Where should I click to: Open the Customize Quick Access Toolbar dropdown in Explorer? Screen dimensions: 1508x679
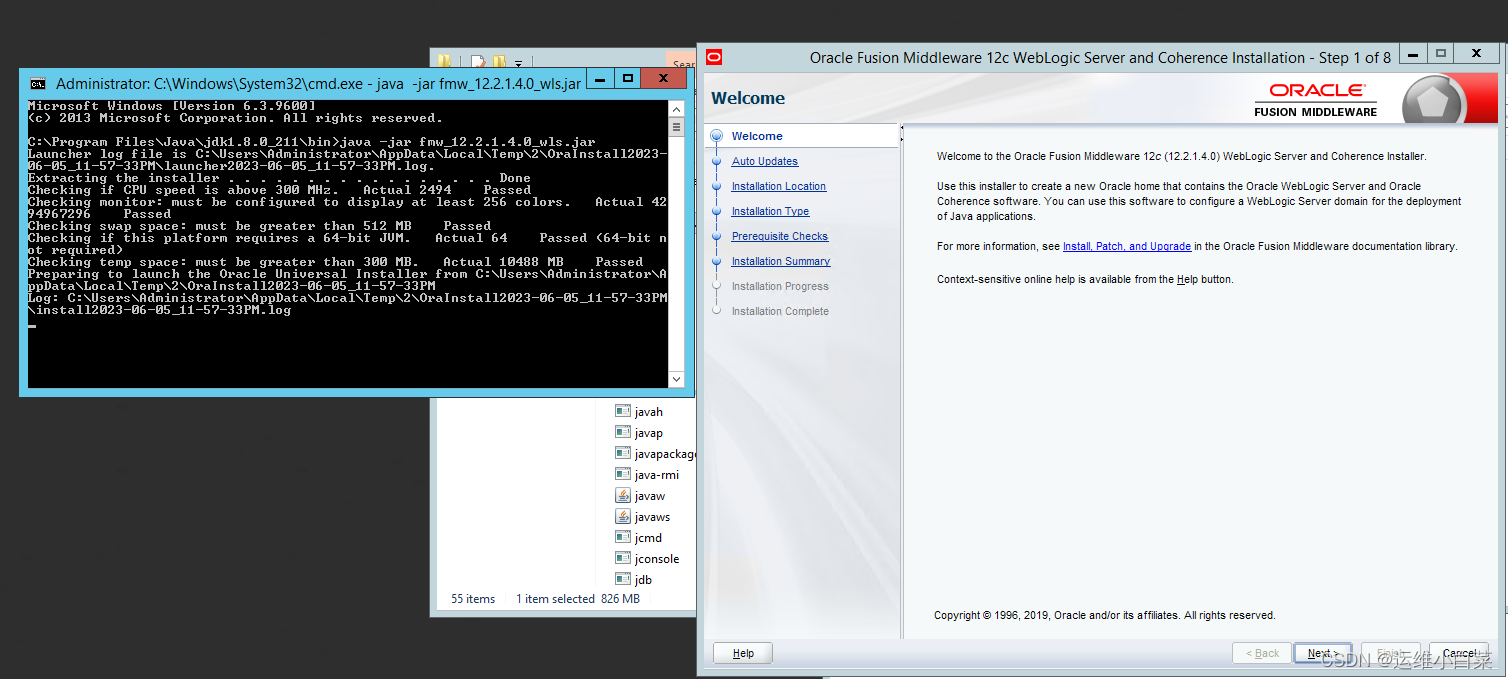[x=518, y=63]
